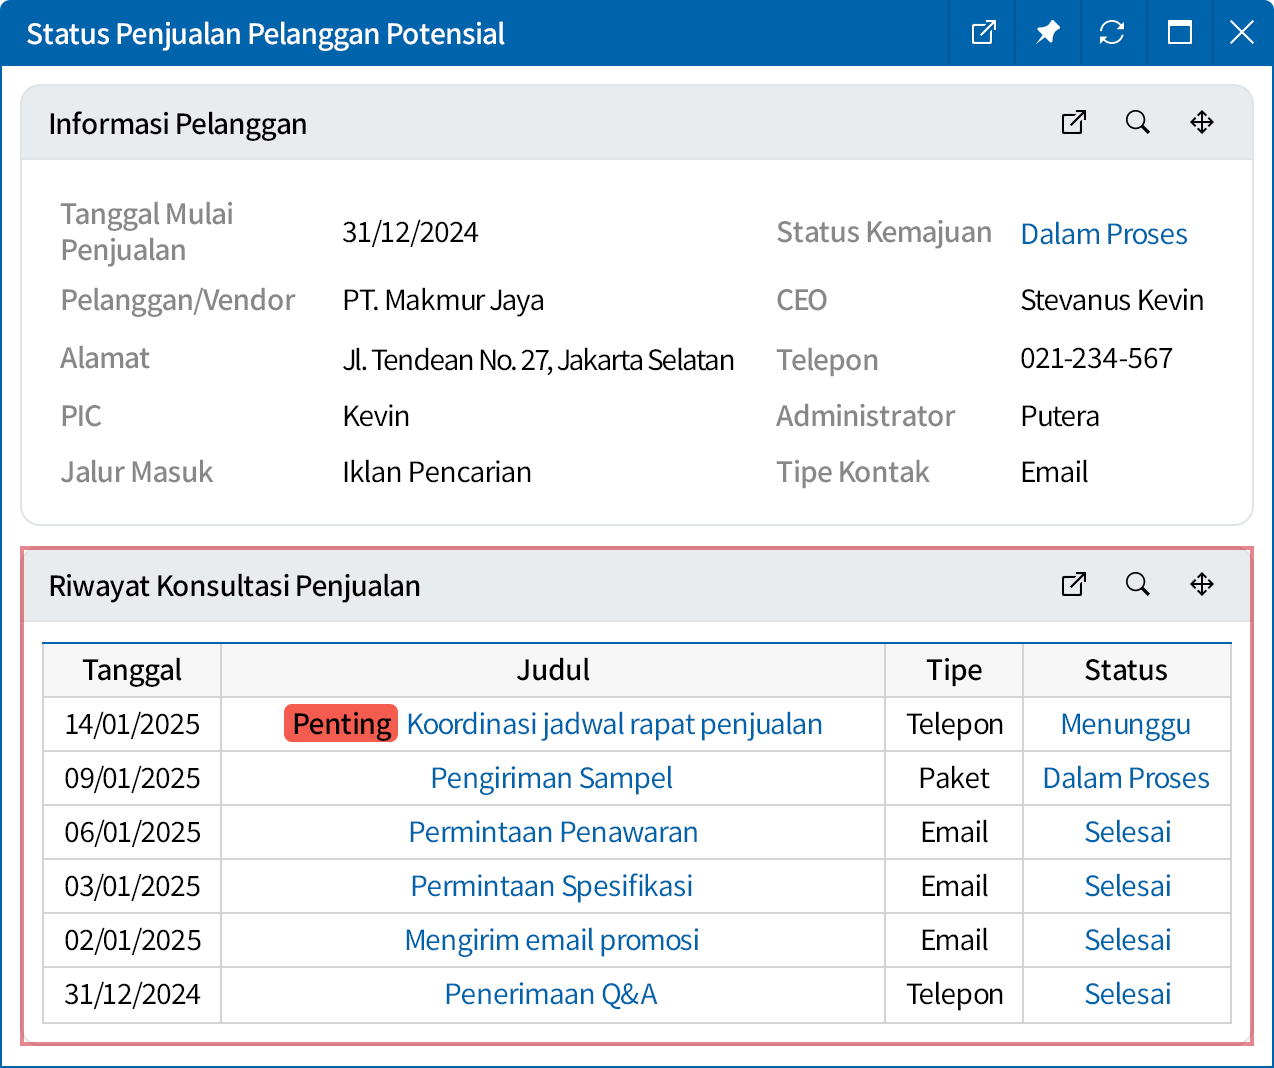Select the 31/12/2024 date in the history table

point(132,994)
